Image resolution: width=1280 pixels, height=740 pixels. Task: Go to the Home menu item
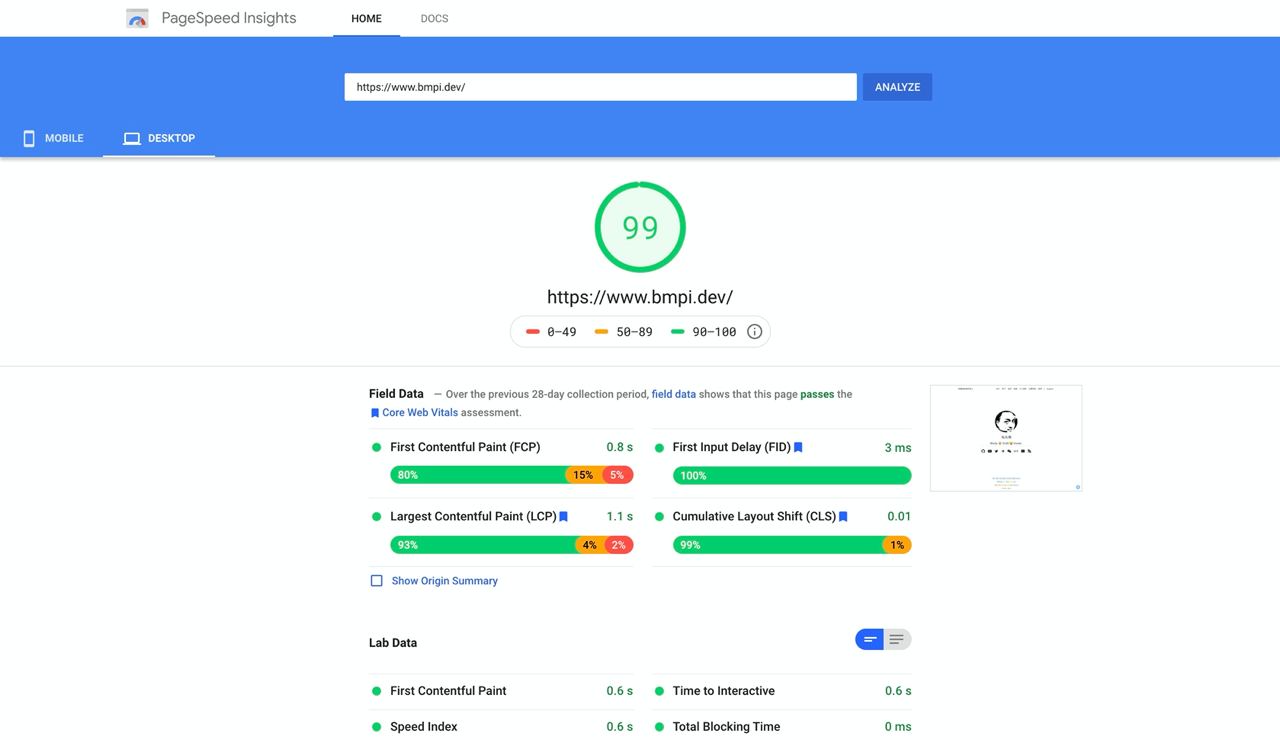tap(366, 19)
